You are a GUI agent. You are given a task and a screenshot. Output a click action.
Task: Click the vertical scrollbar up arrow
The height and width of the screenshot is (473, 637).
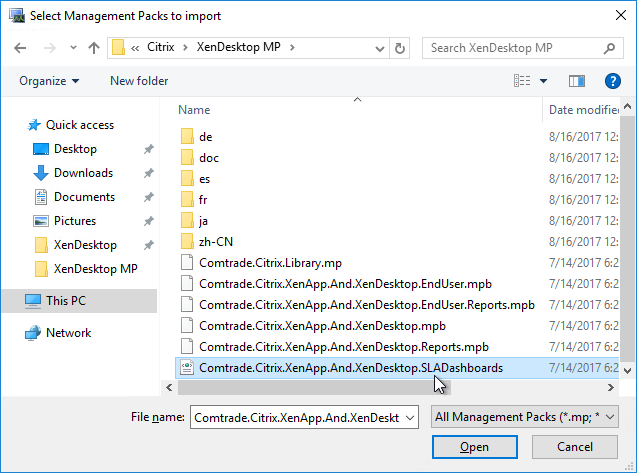[628, 106]
